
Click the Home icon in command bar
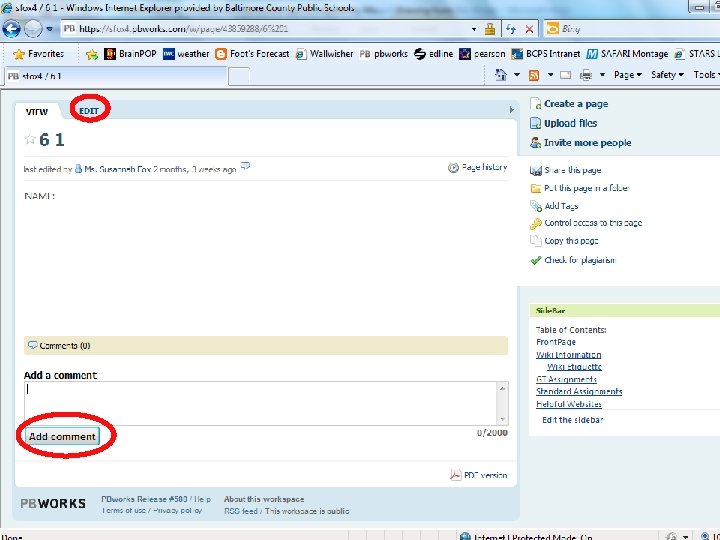tap(501, 75)
